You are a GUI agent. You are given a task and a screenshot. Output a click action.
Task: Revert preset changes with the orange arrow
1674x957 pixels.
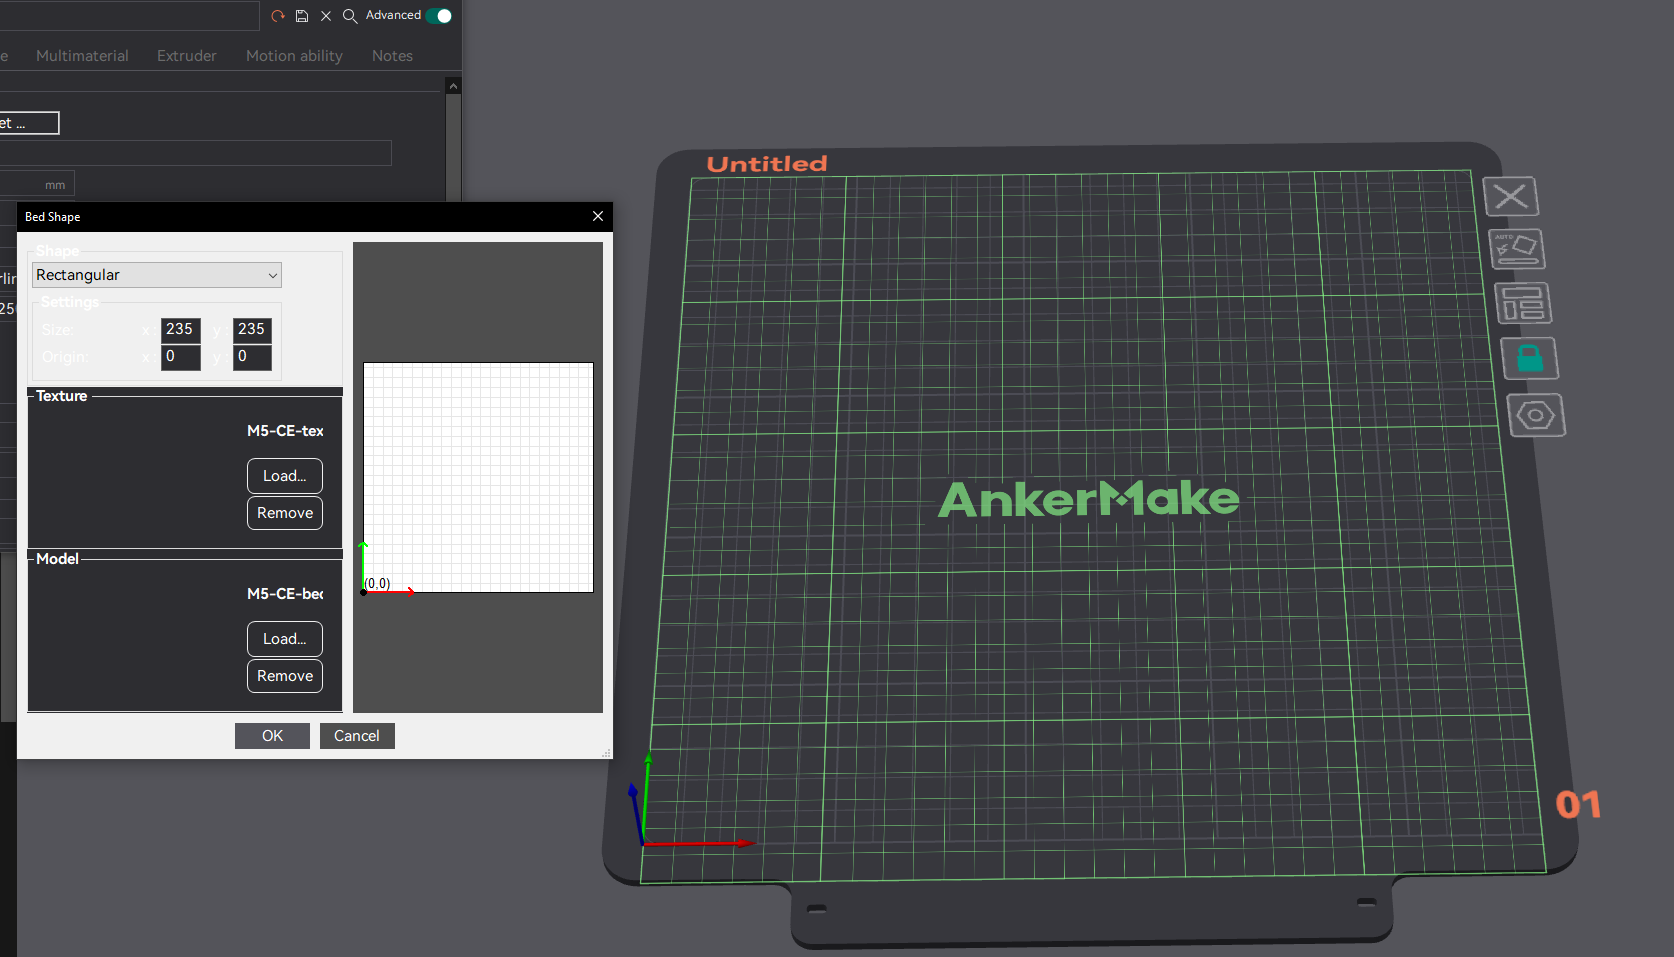(277, 15)
